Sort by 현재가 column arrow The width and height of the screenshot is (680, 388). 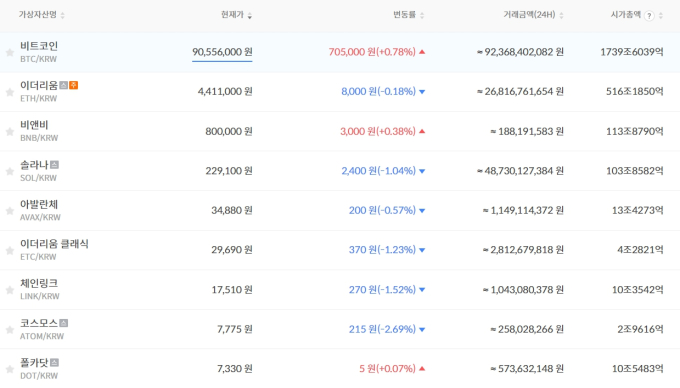(249, 16)
